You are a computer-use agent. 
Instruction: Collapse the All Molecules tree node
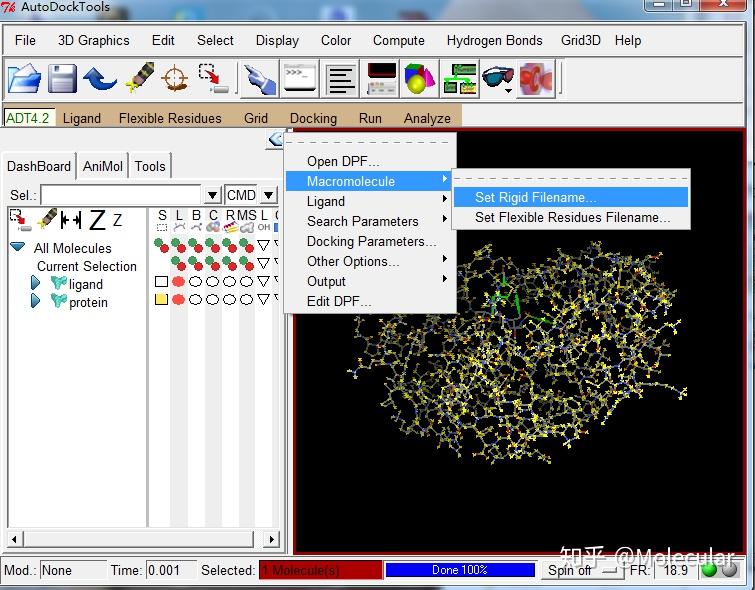(x=18, y=247)
